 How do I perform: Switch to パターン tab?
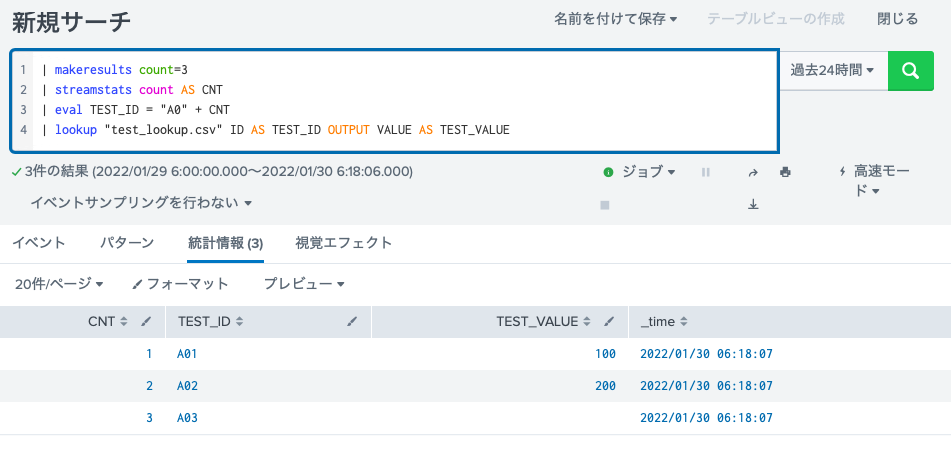click(127, 243)
